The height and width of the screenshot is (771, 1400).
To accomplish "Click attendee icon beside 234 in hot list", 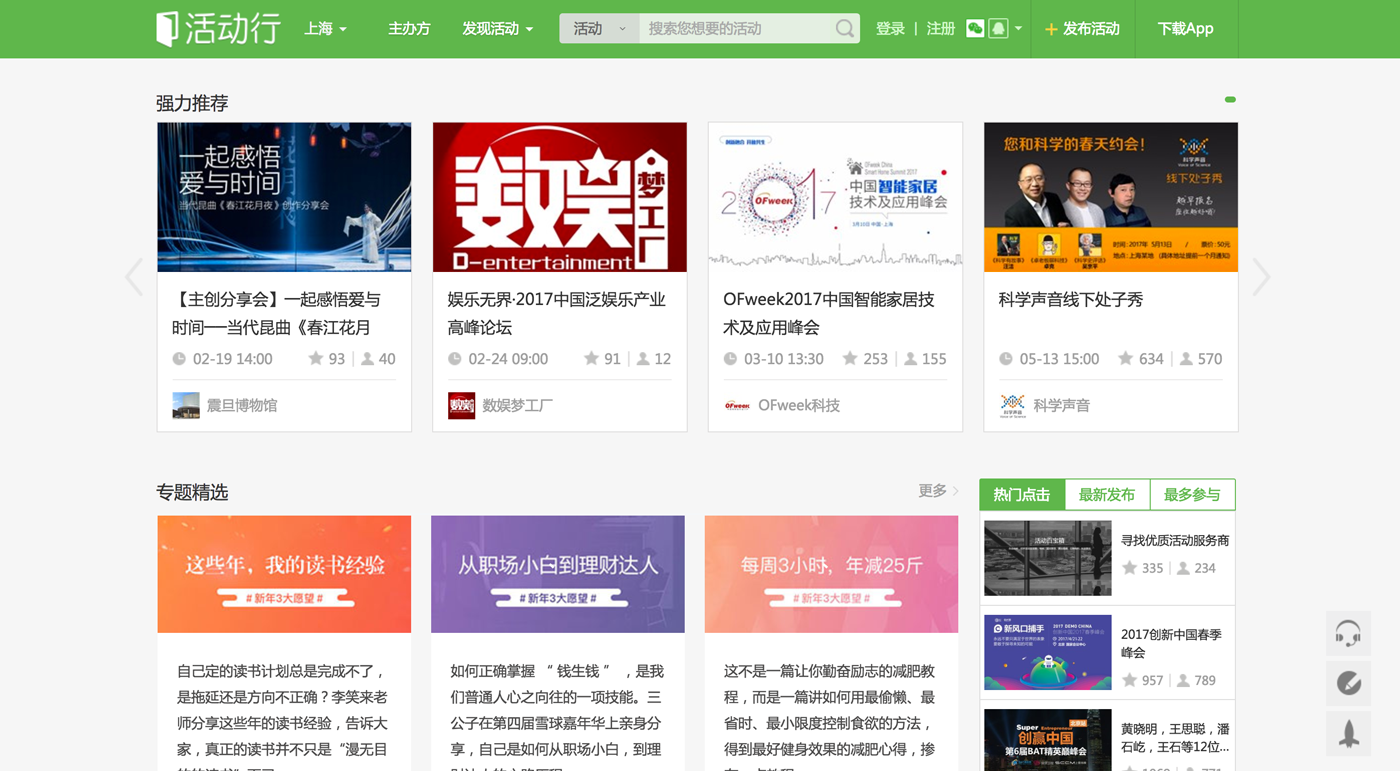I will (1183, 568).
